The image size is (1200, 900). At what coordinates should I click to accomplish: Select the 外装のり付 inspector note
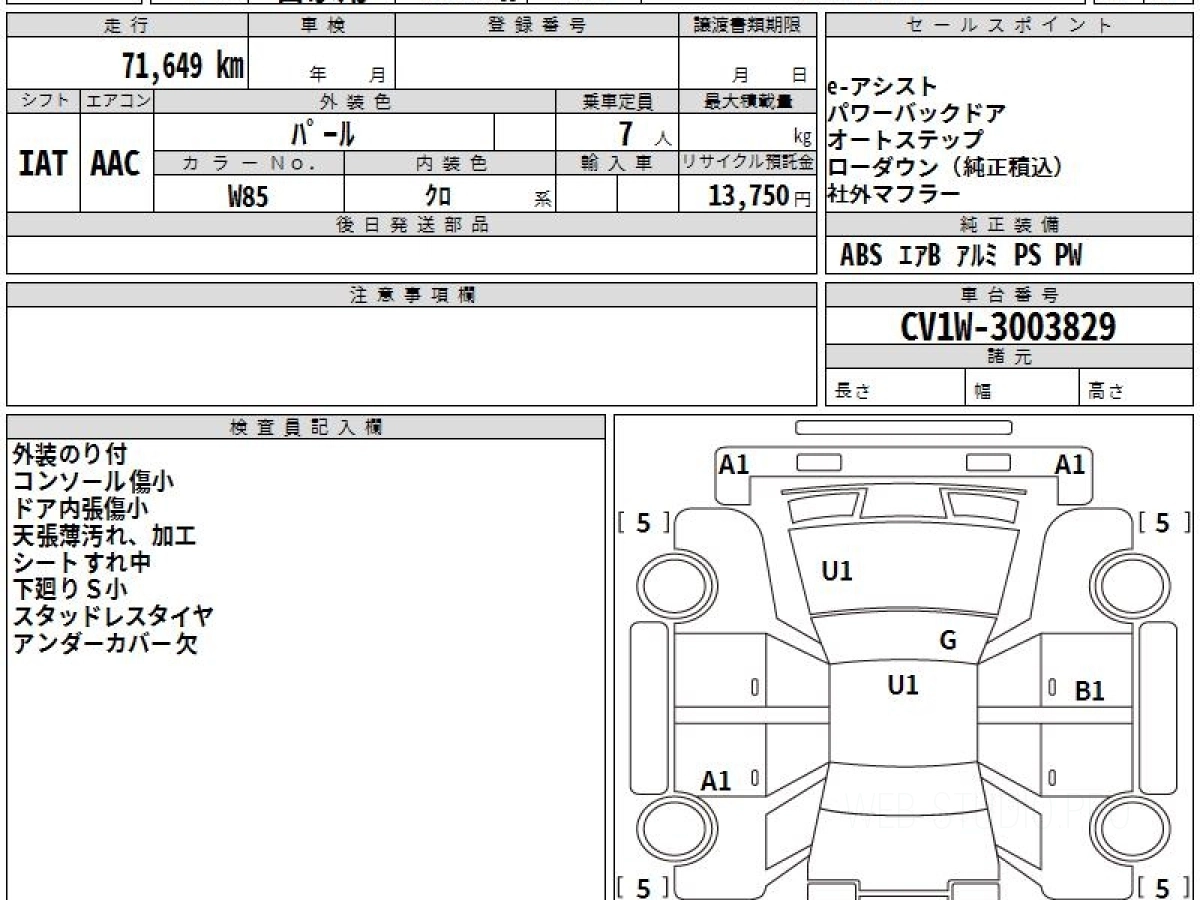(x=70, y=455)
